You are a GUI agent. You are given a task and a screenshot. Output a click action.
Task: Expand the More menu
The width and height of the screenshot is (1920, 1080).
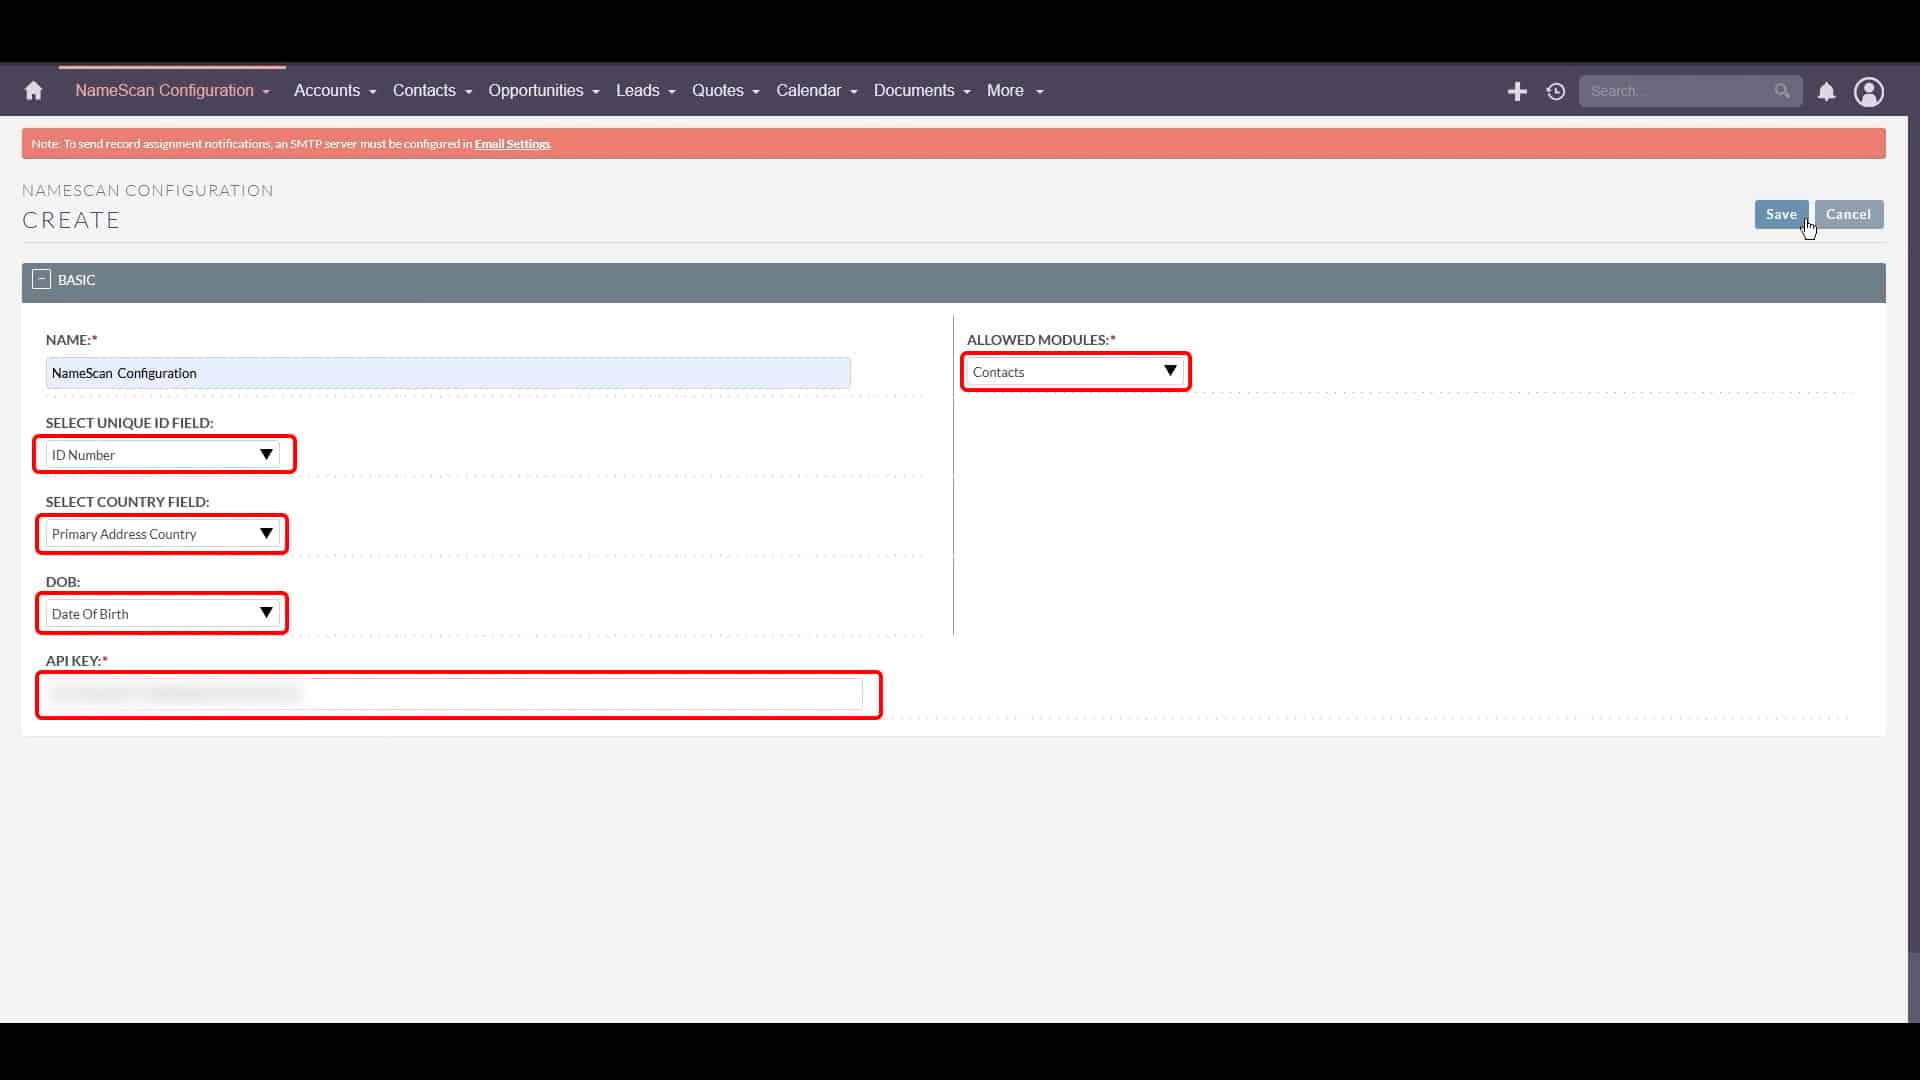1015,91
